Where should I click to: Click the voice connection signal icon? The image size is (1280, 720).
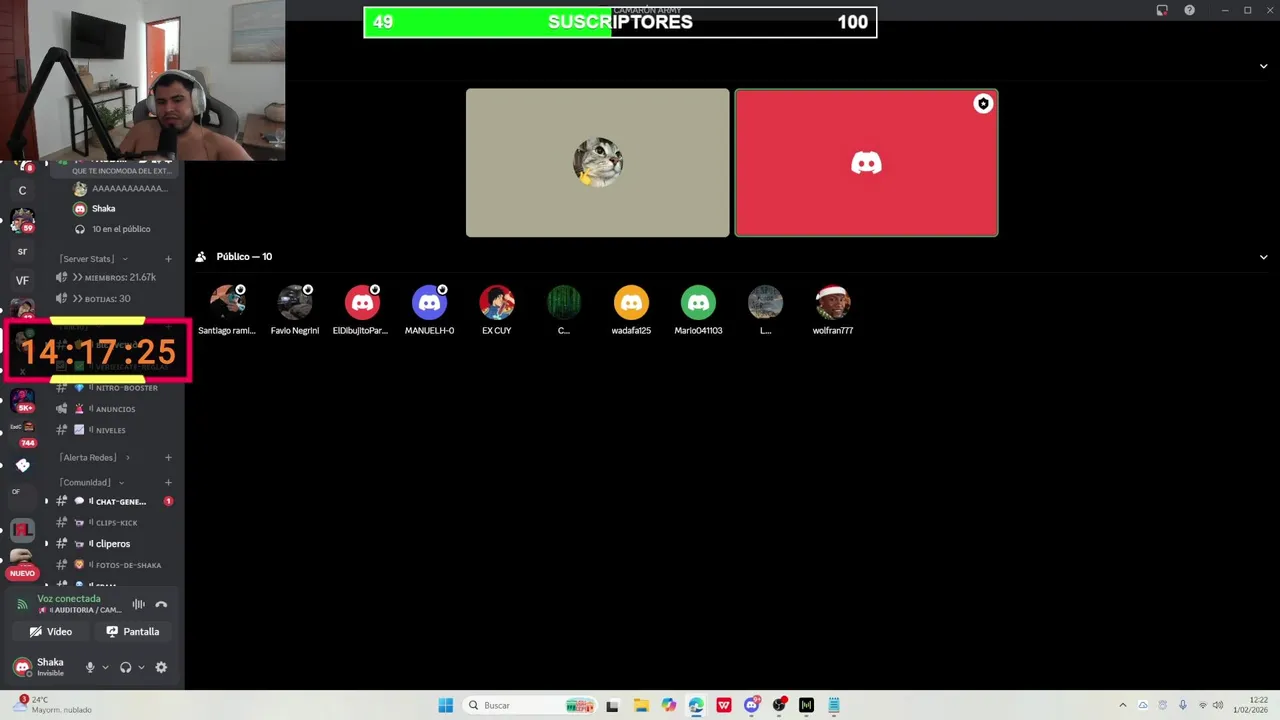tap(22, 604)
